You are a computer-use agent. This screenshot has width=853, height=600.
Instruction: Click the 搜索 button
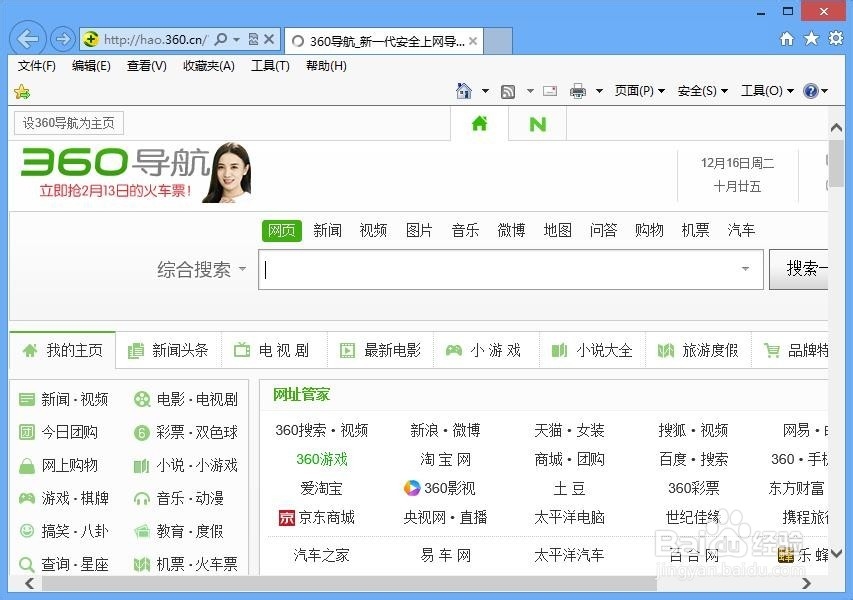click(x=799, y=269)
